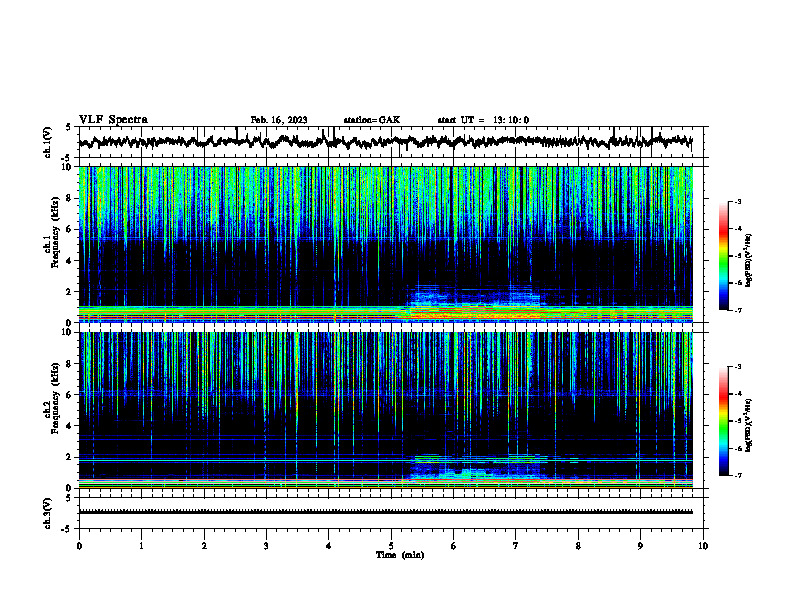Click time axis tick label "5"
This screenshot has height=612, width=792.
point(391,546)
